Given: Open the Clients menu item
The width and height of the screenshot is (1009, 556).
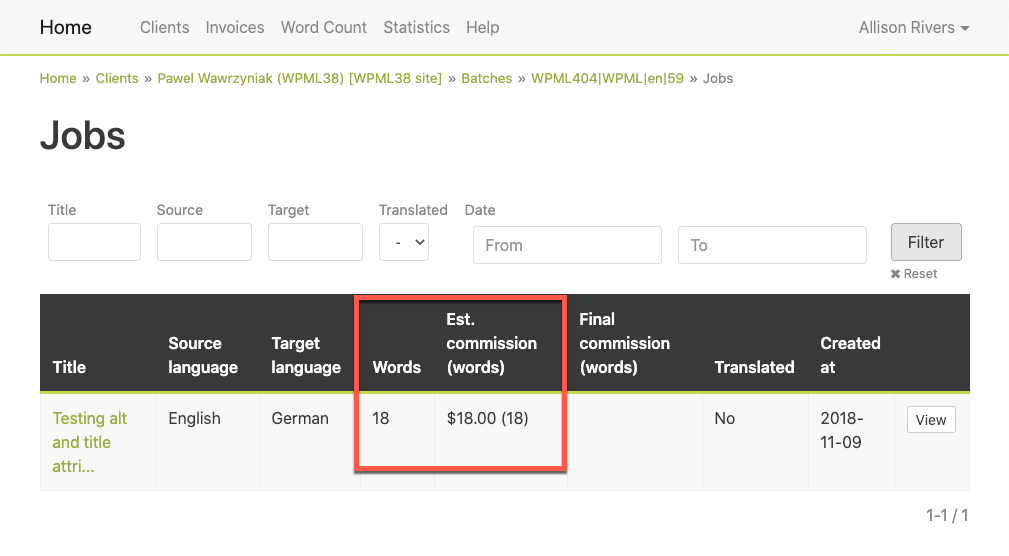Looking at the screenshot, I should click(x=165, y=28).
